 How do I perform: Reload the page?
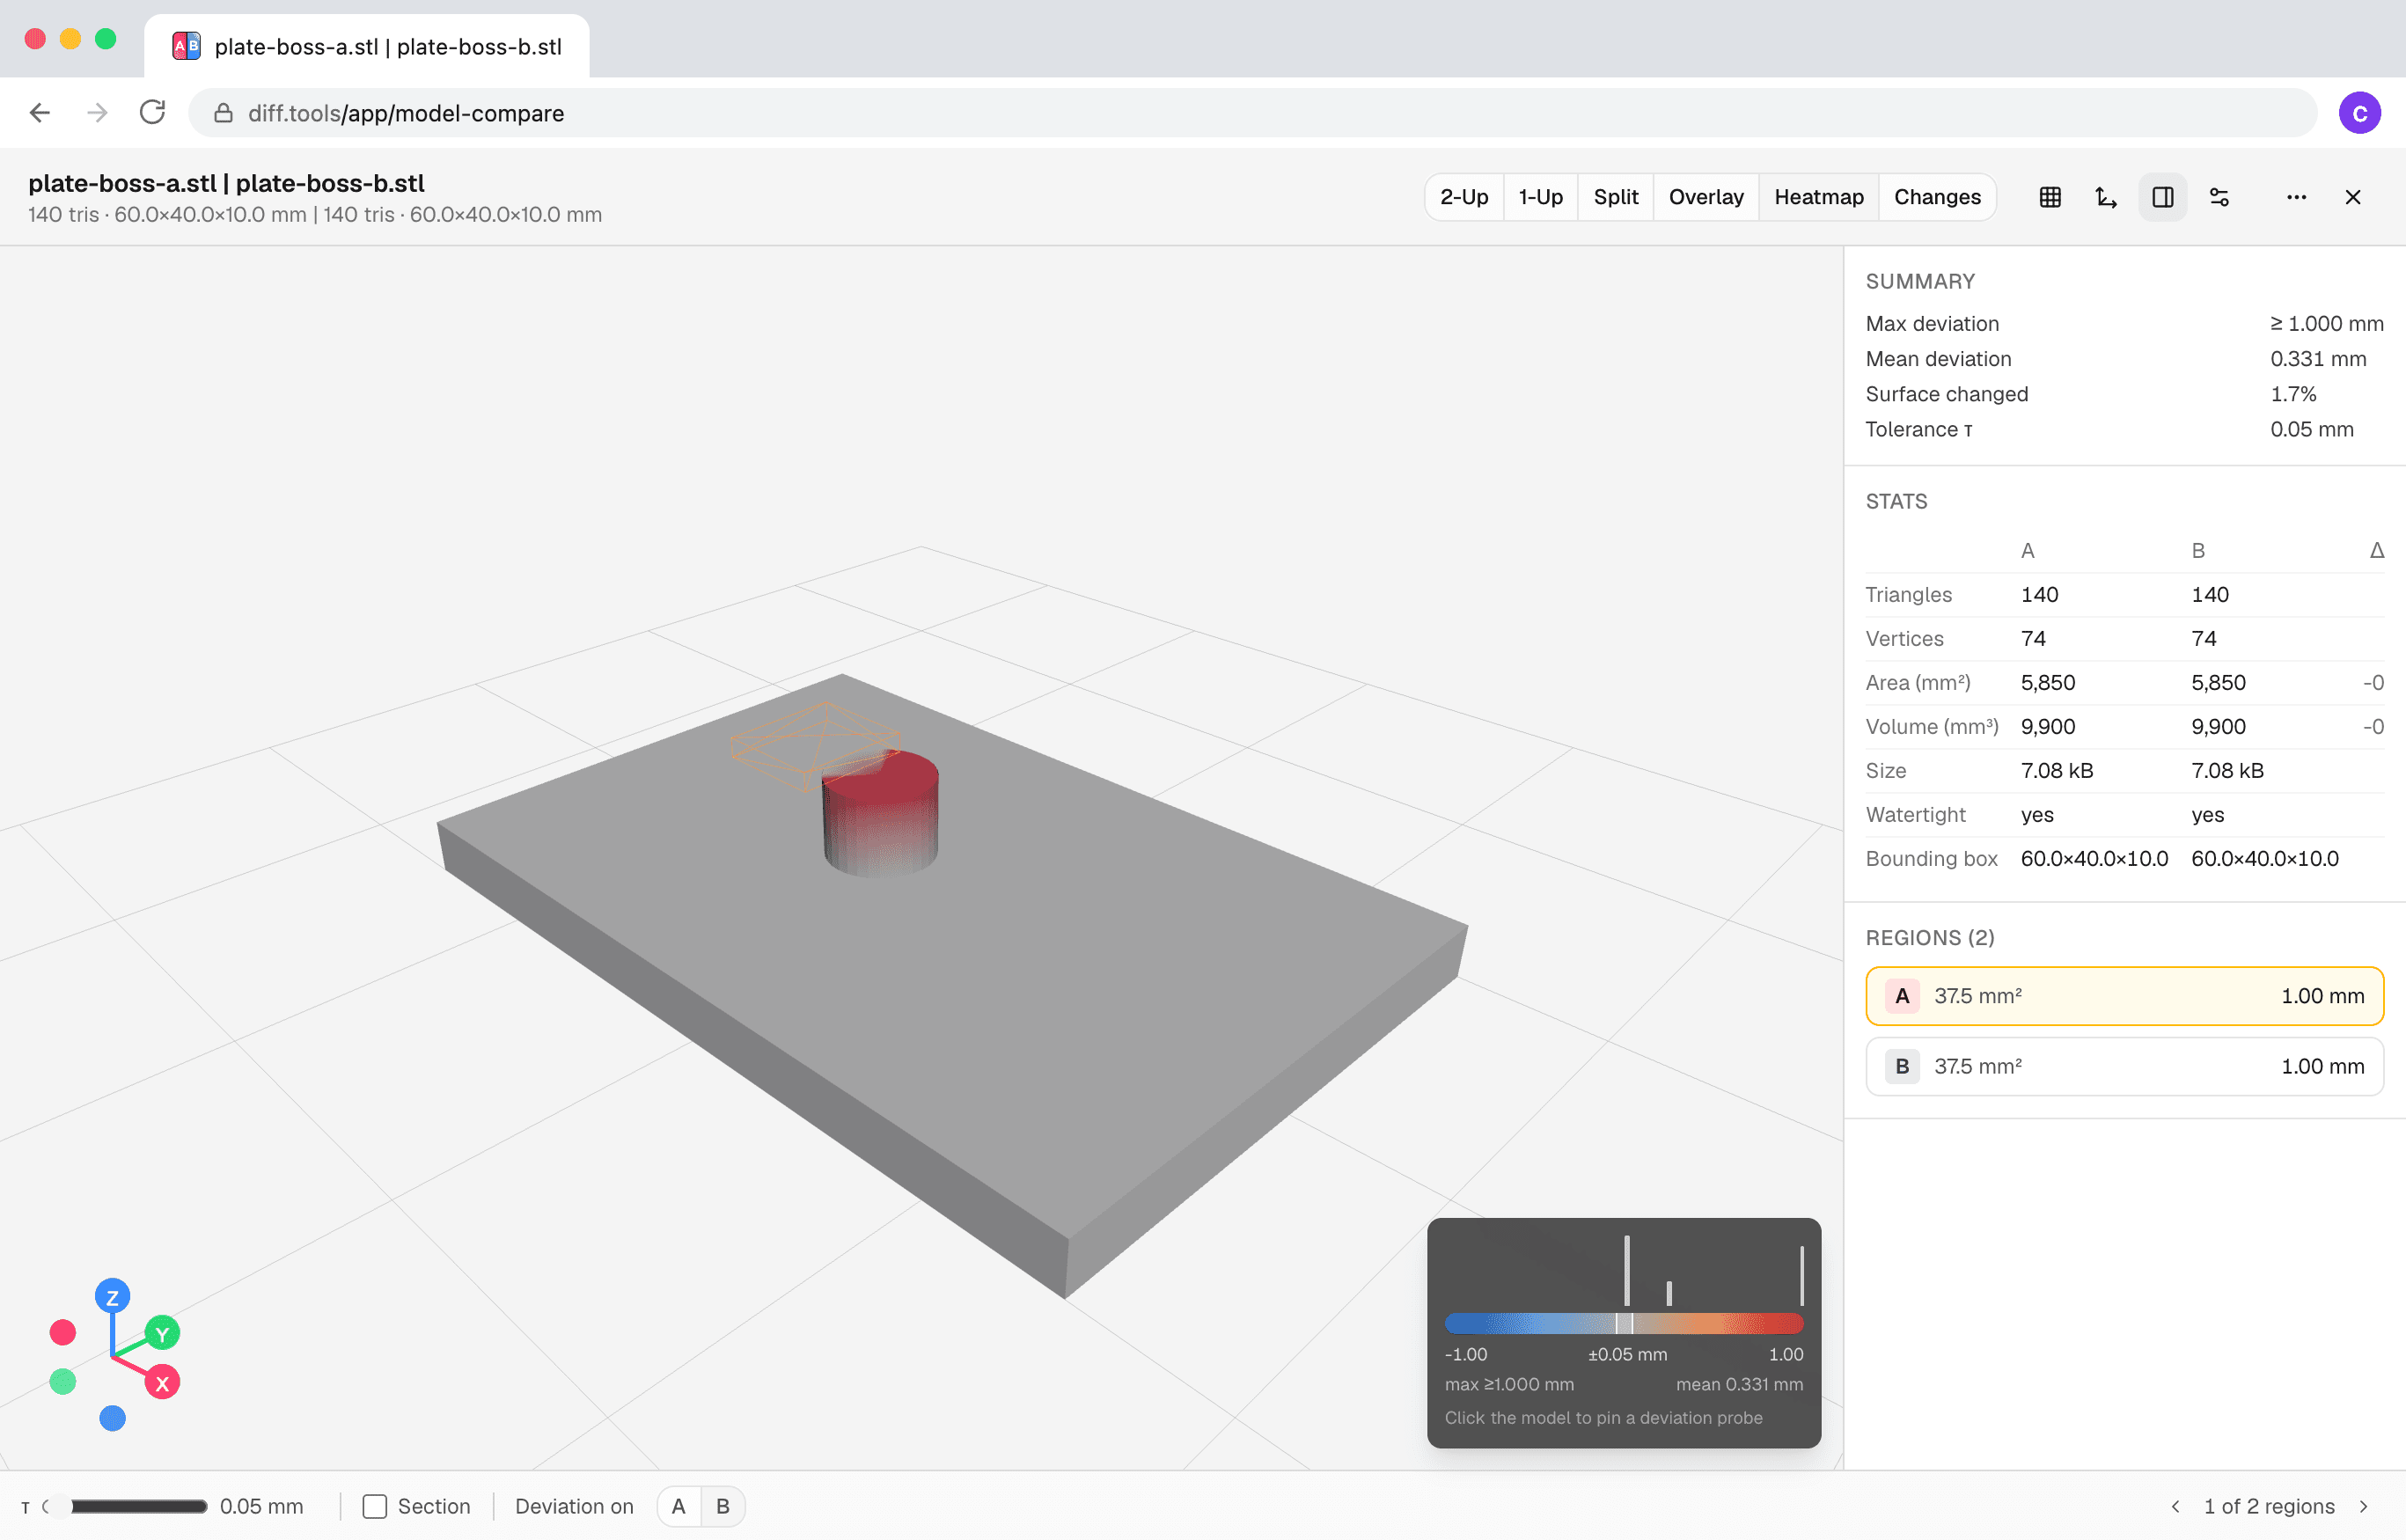pyautogui.click(x=152, y=113)
